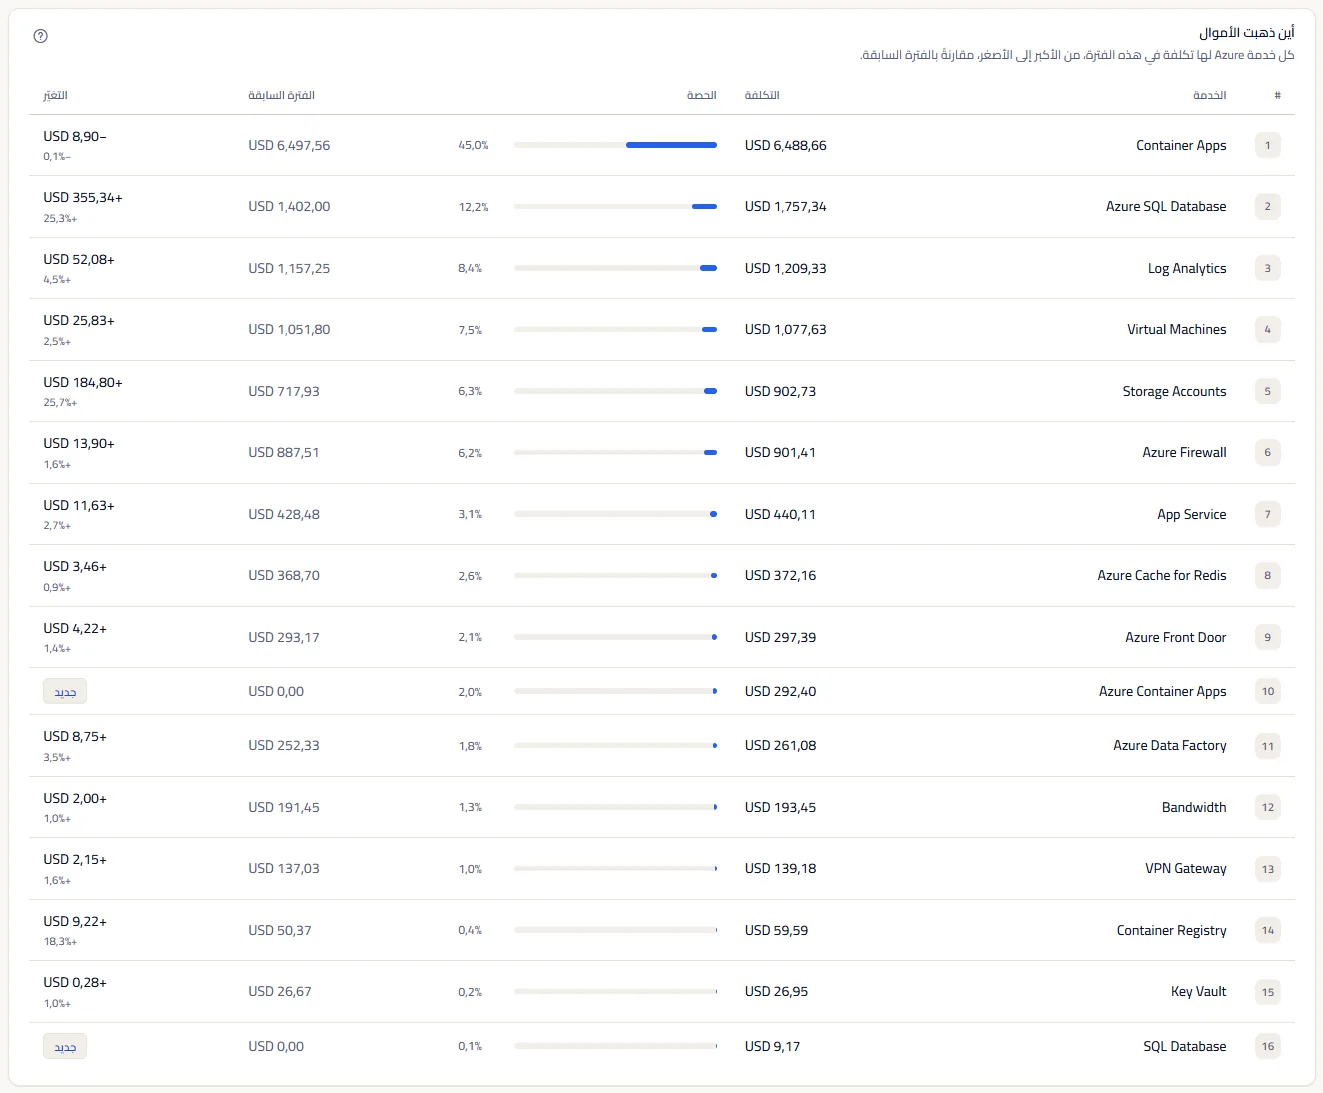Select previous period value USD 428,48
The width and height of the screenshot is (1323, 1093).
click(284, 514)
